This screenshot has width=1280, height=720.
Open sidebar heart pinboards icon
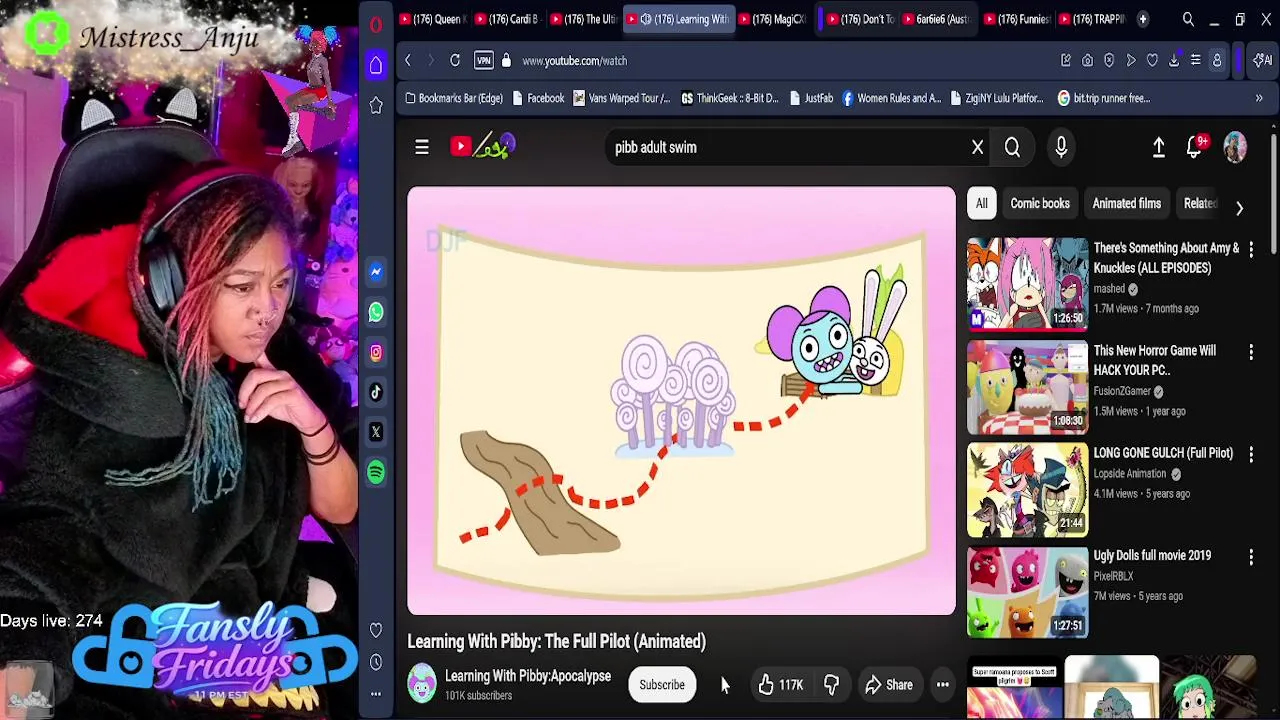(x=376, y=630)
